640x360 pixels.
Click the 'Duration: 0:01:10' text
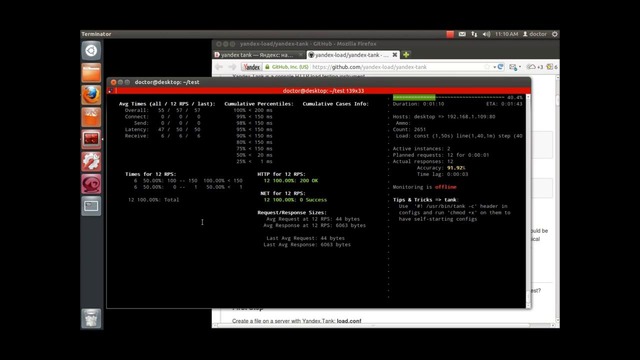(418, 104)
